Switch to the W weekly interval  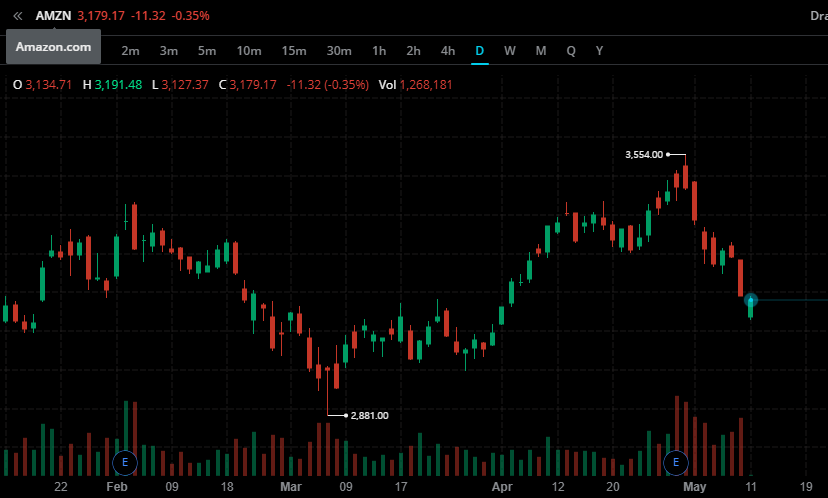coord(510,51)
